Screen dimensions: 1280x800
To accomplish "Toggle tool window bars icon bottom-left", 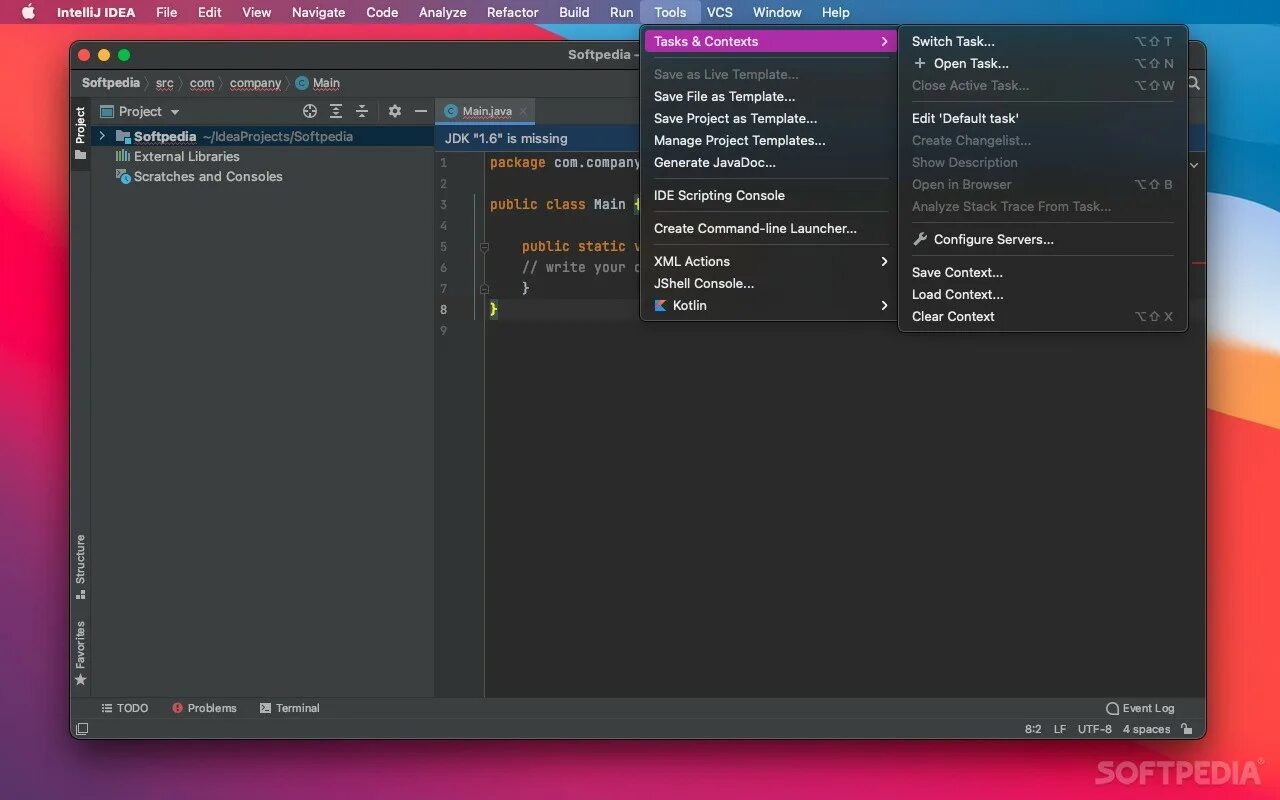I will (82, 729).
